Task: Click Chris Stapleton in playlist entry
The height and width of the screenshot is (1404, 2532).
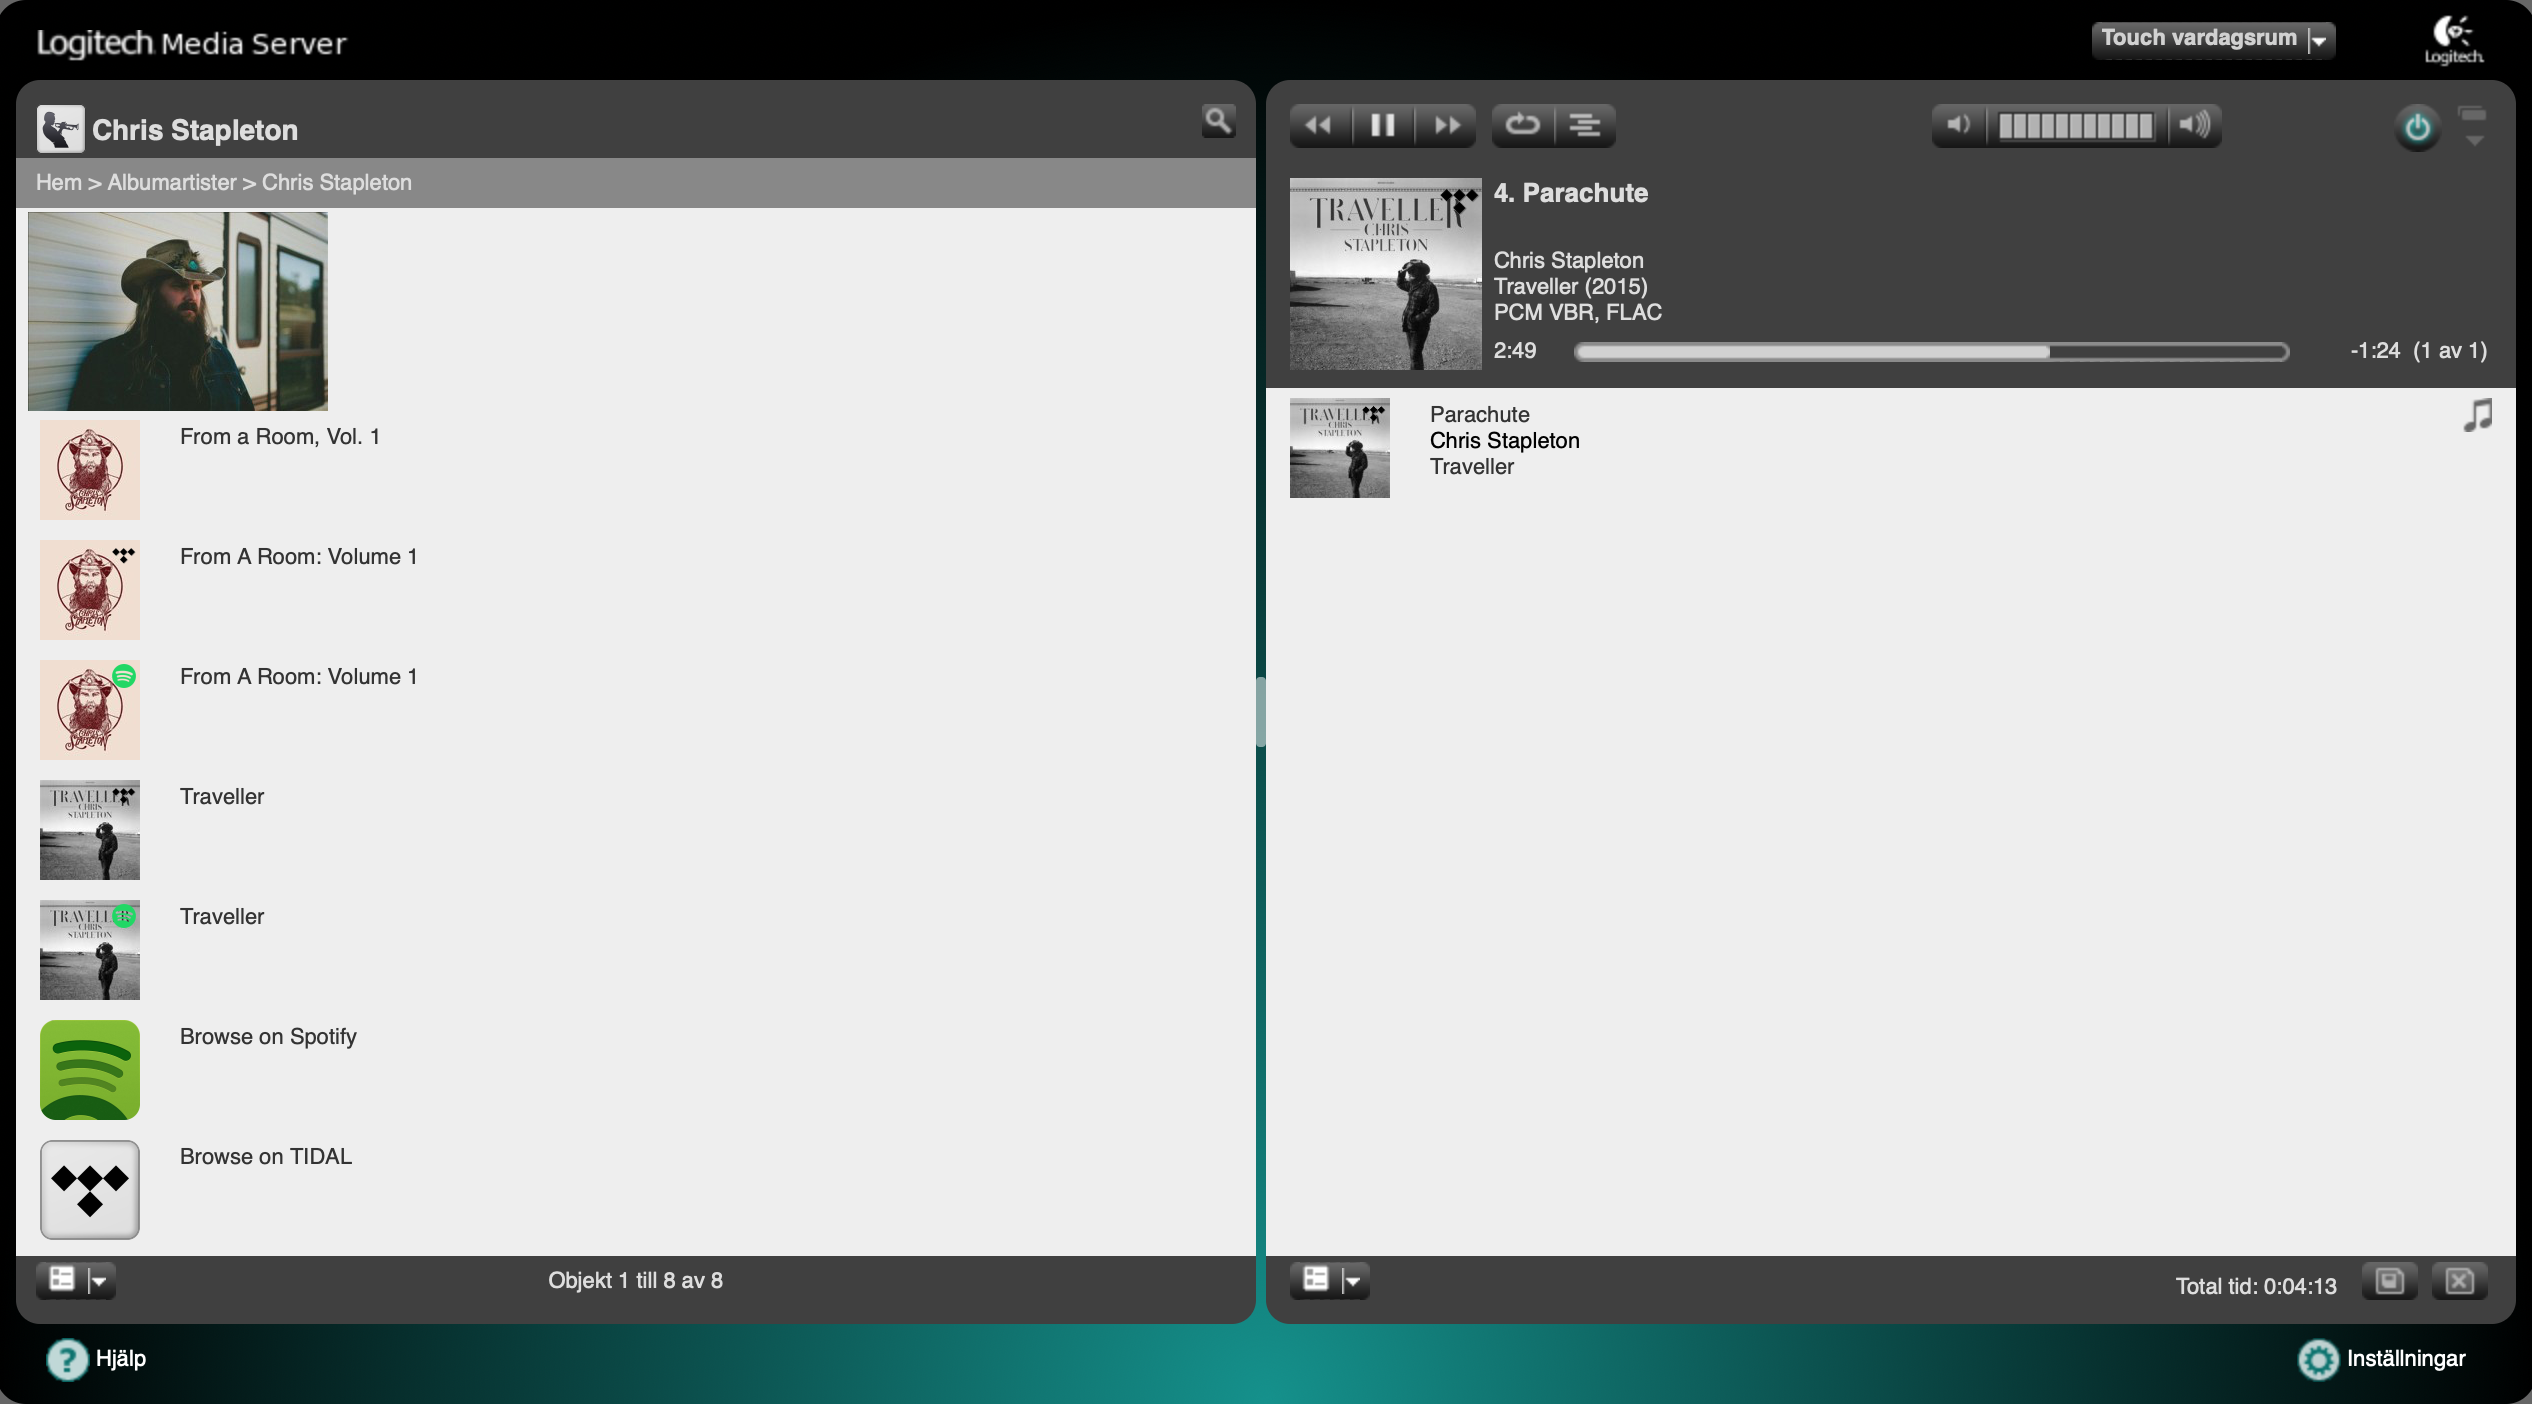Action: [1505, 440]
